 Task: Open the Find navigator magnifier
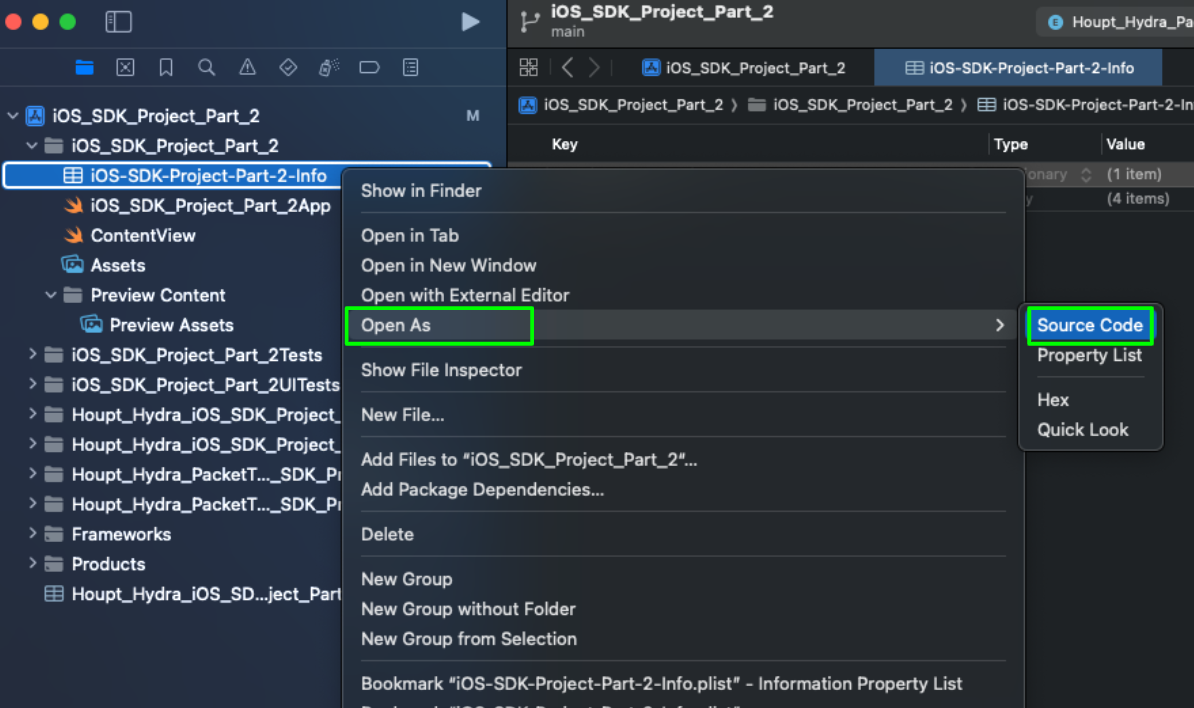pyautogui.click(x=206, y=68)
